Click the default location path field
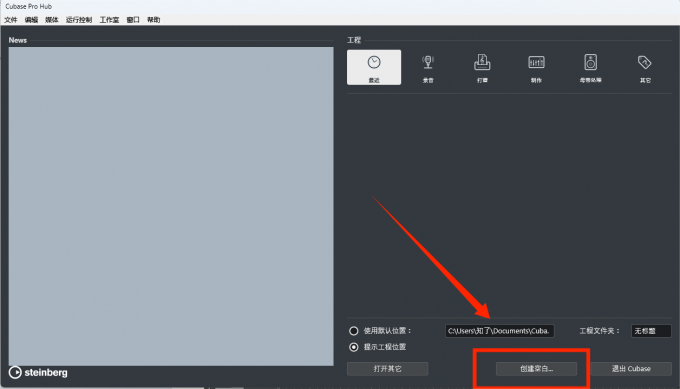The image size is (680, 389). click(500, 331)
